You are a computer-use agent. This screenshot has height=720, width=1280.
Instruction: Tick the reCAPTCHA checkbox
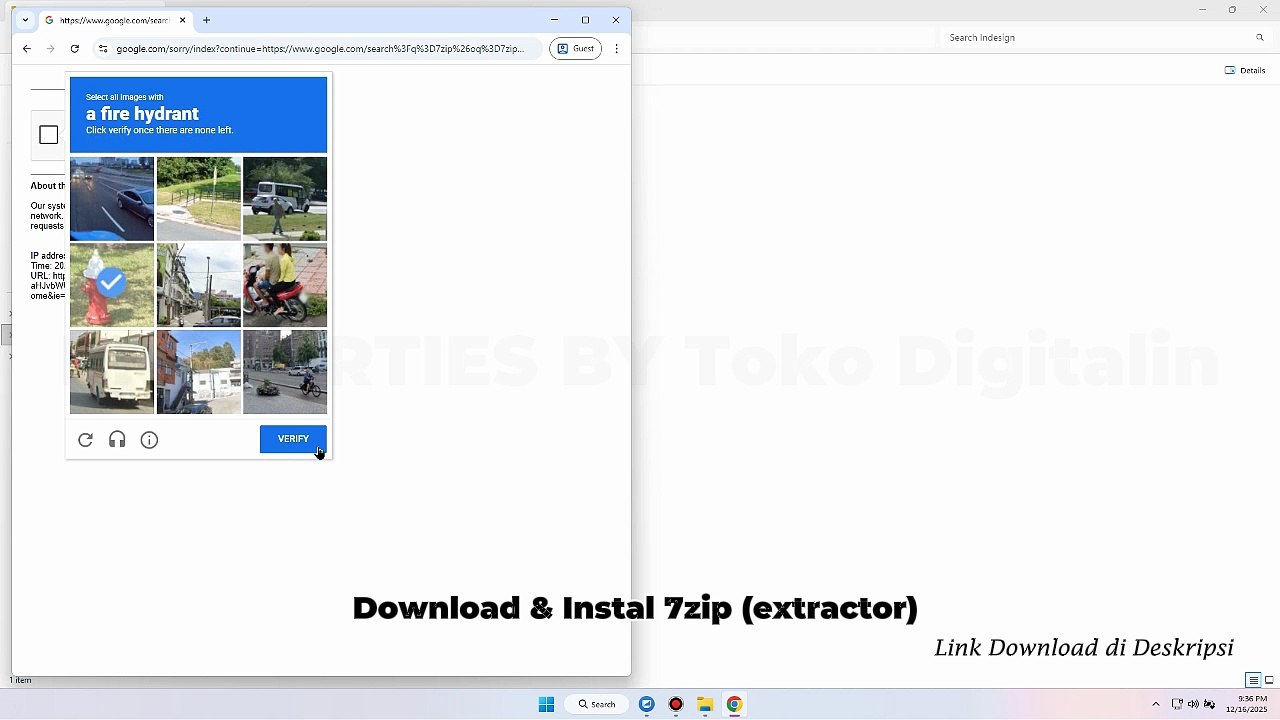coord(49,135)
